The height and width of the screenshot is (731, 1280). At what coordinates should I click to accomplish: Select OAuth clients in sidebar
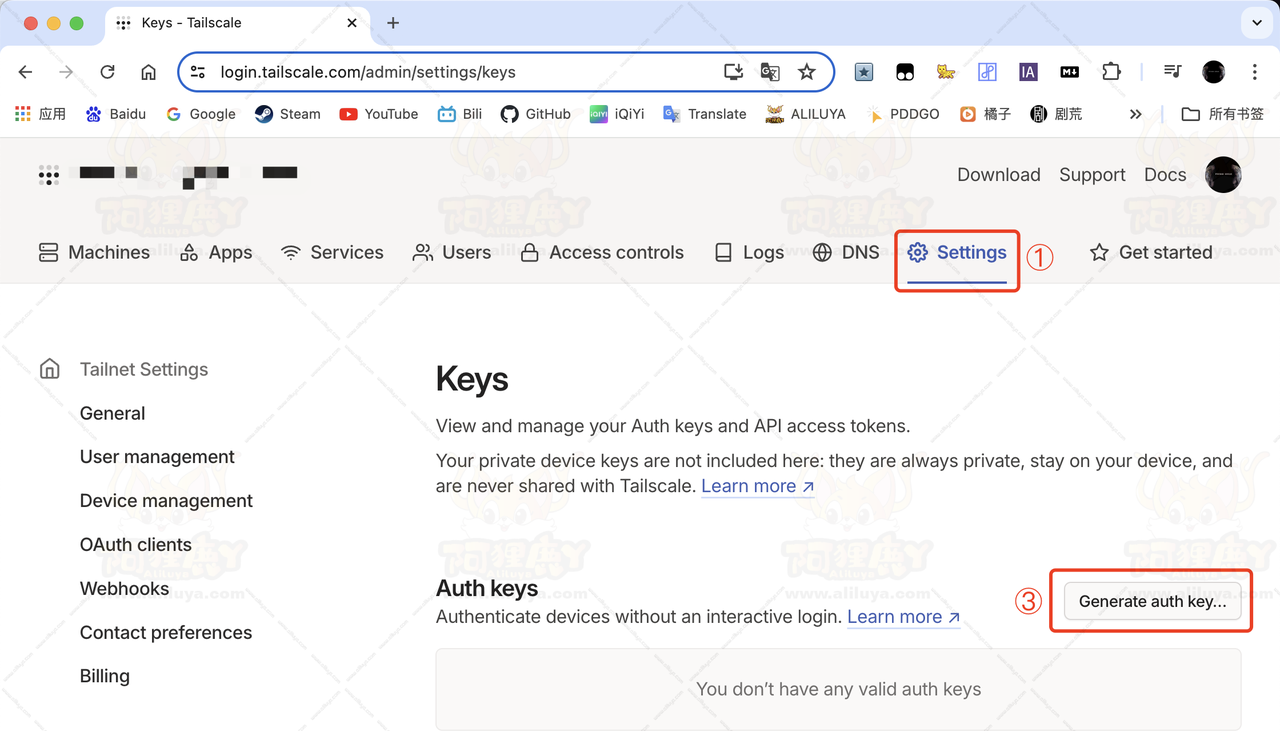[135, 545]
